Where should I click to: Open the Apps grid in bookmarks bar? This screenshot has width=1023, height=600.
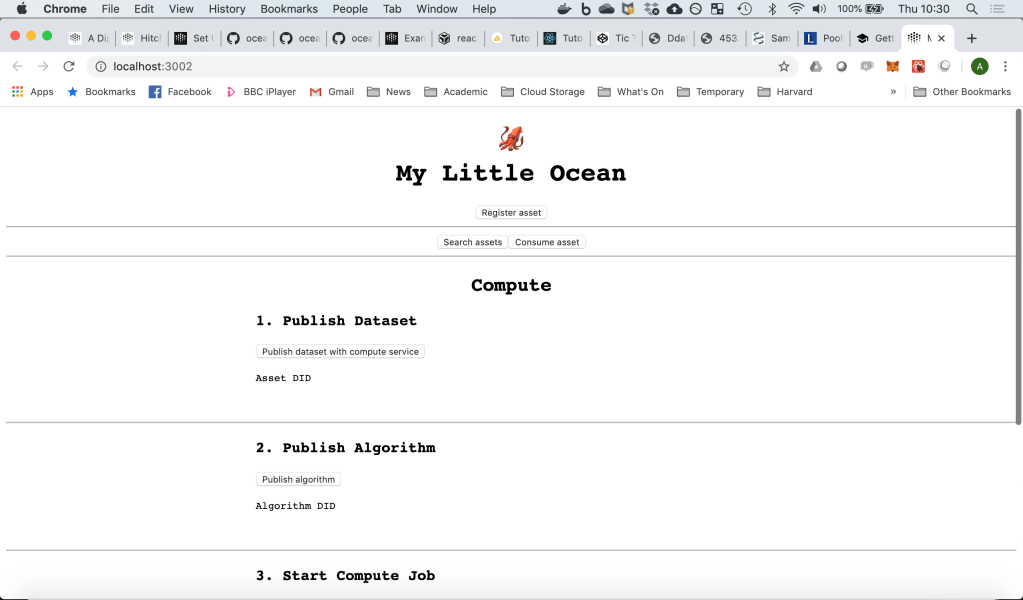(x=32, y=91)
